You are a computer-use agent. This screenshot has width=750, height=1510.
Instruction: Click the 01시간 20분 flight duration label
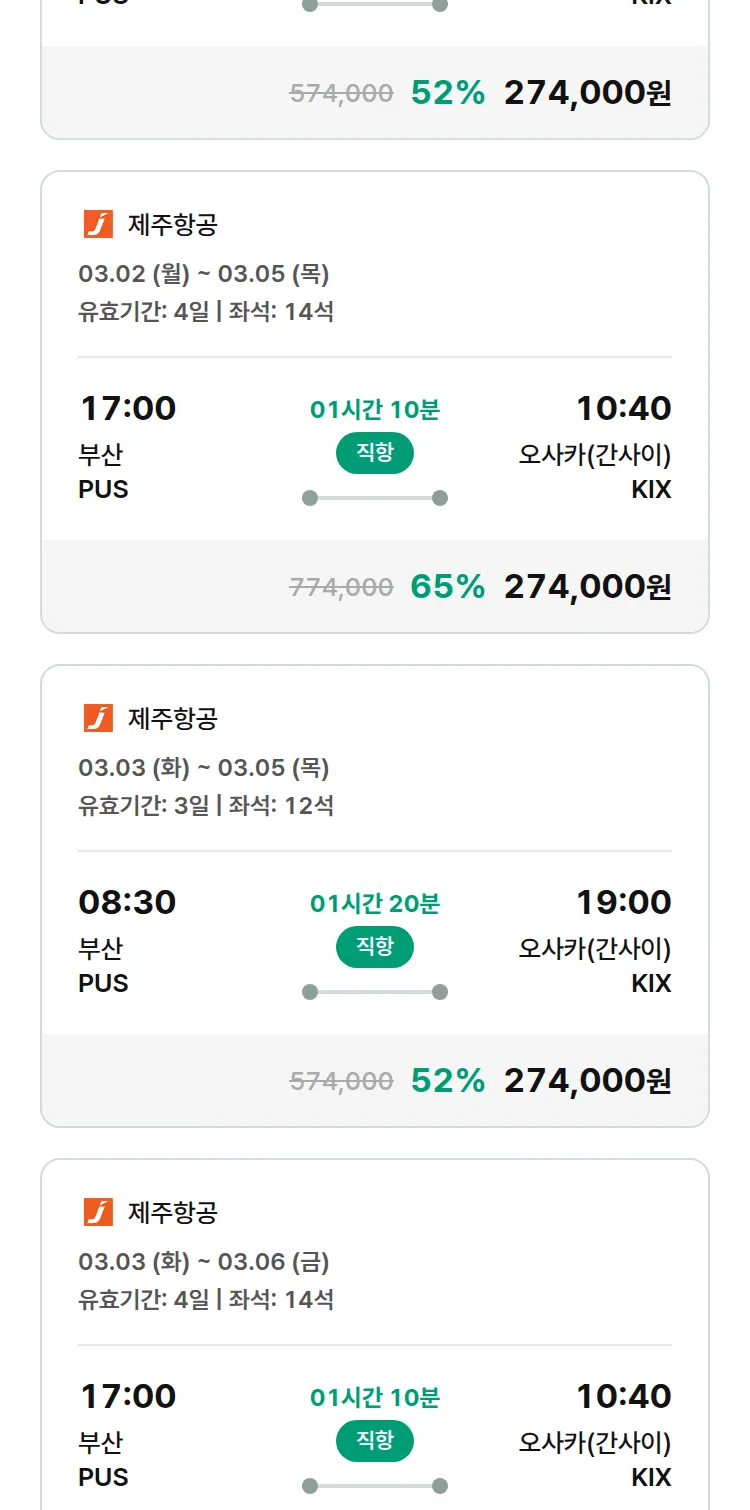click(375, 904)
